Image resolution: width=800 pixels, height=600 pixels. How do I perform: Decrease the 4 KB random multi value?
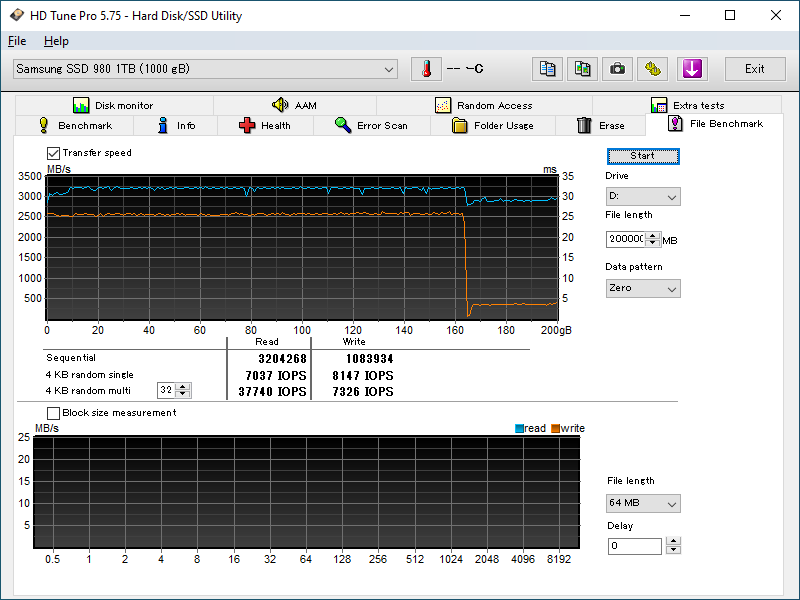click(x=183, y=394)
